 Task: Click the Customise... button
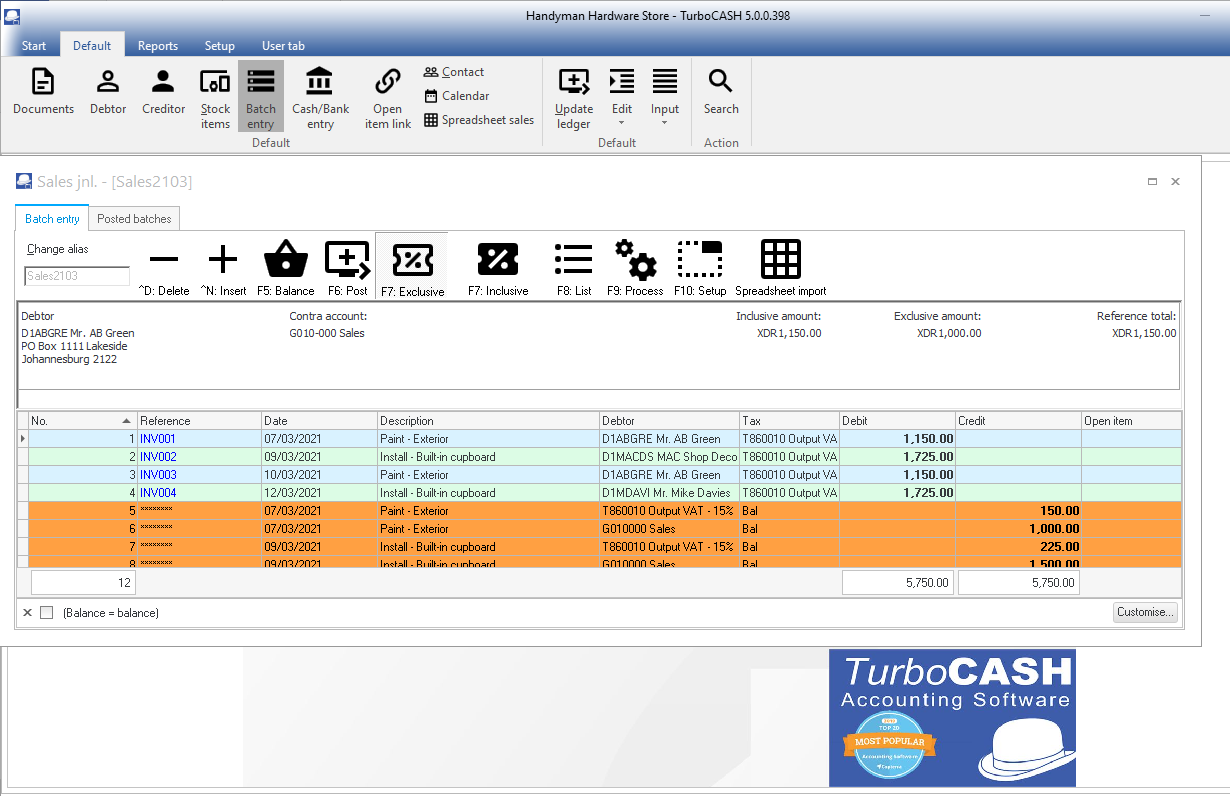point(1146,612)
